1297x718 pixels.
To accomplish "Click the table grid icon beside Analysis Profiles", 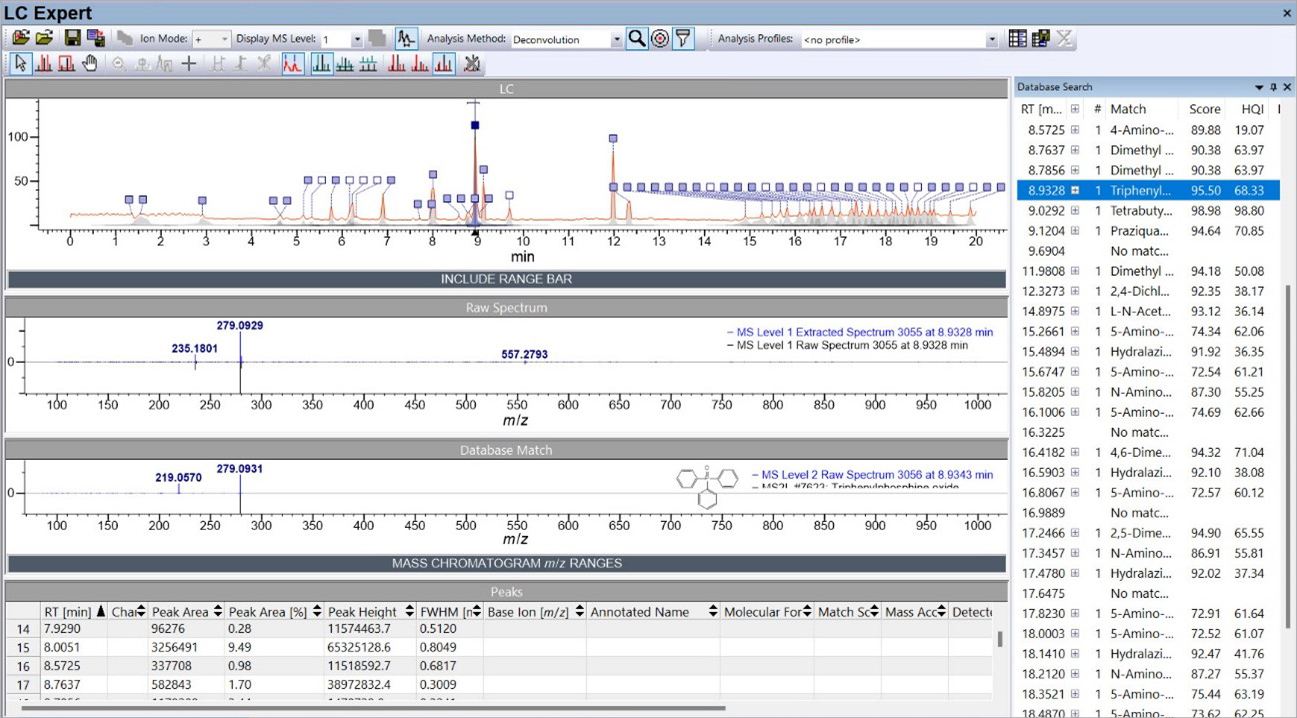I will [1017, 39].
